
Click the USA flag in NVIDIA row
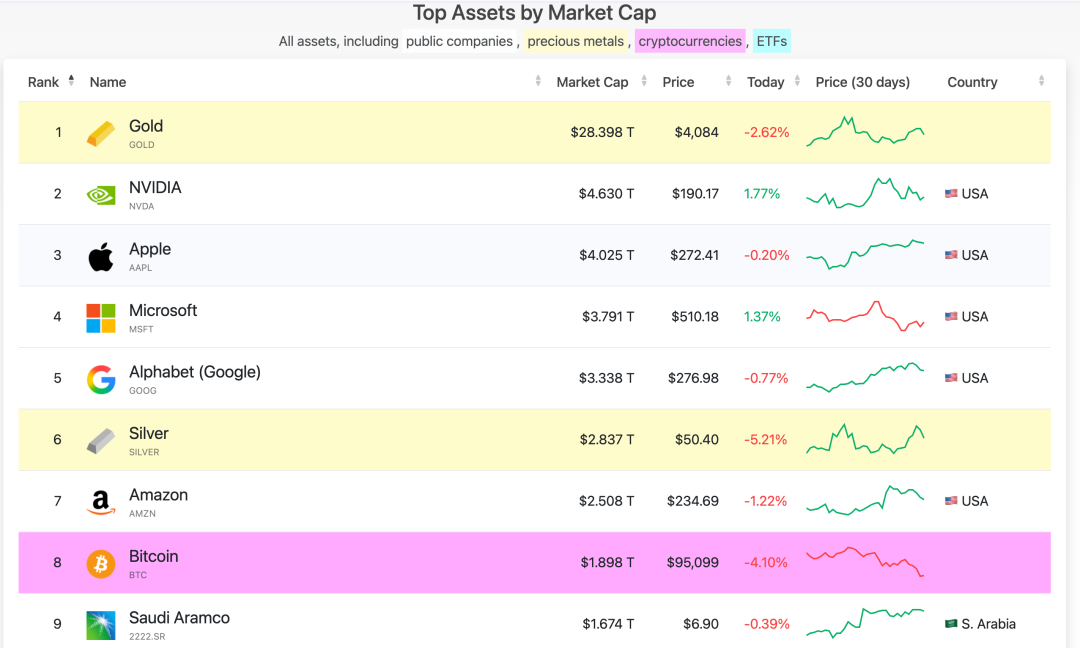[x=951, y=194]
